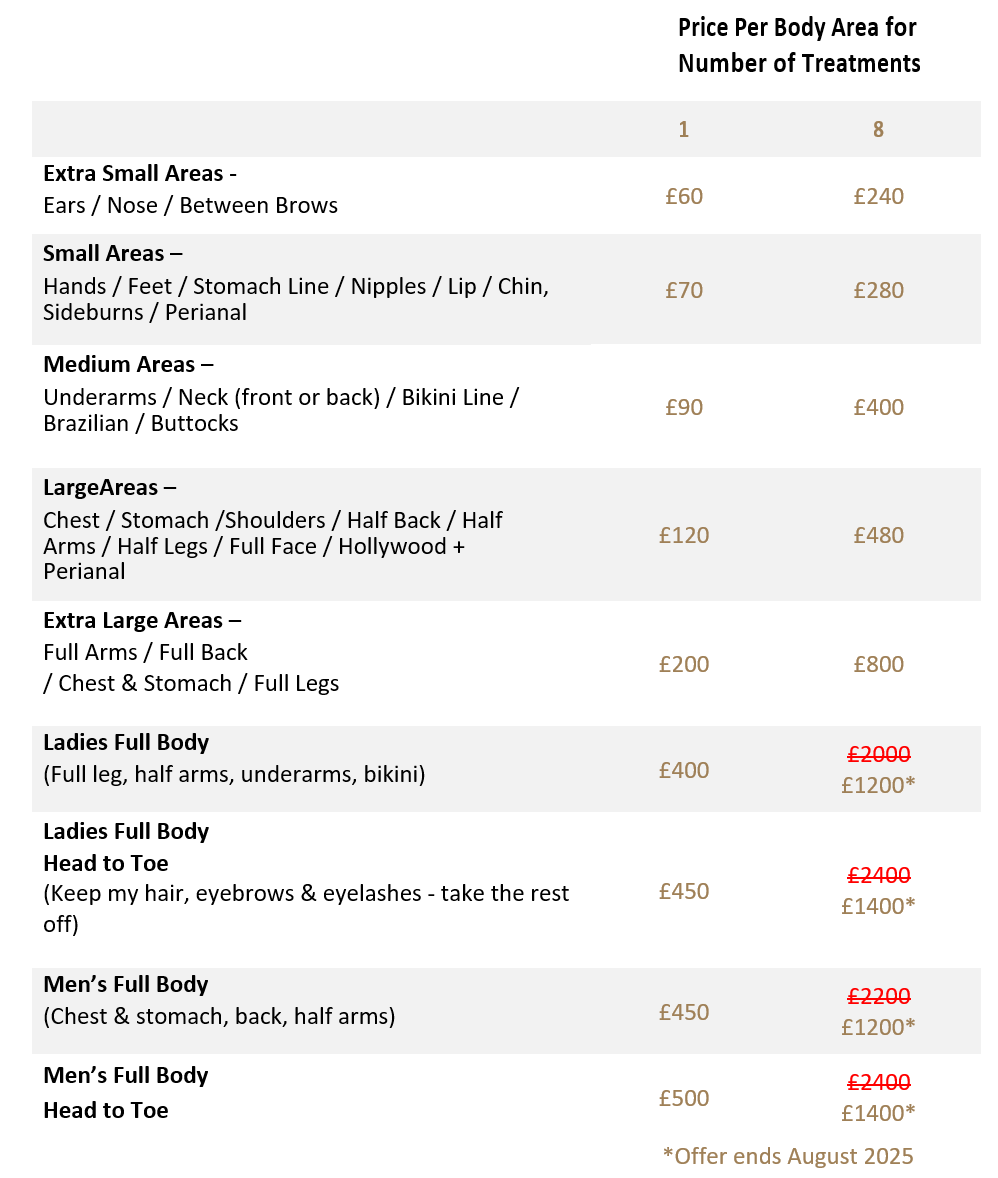Select the £1200* Ladies Full Body offer

click(x=878, y=785)
